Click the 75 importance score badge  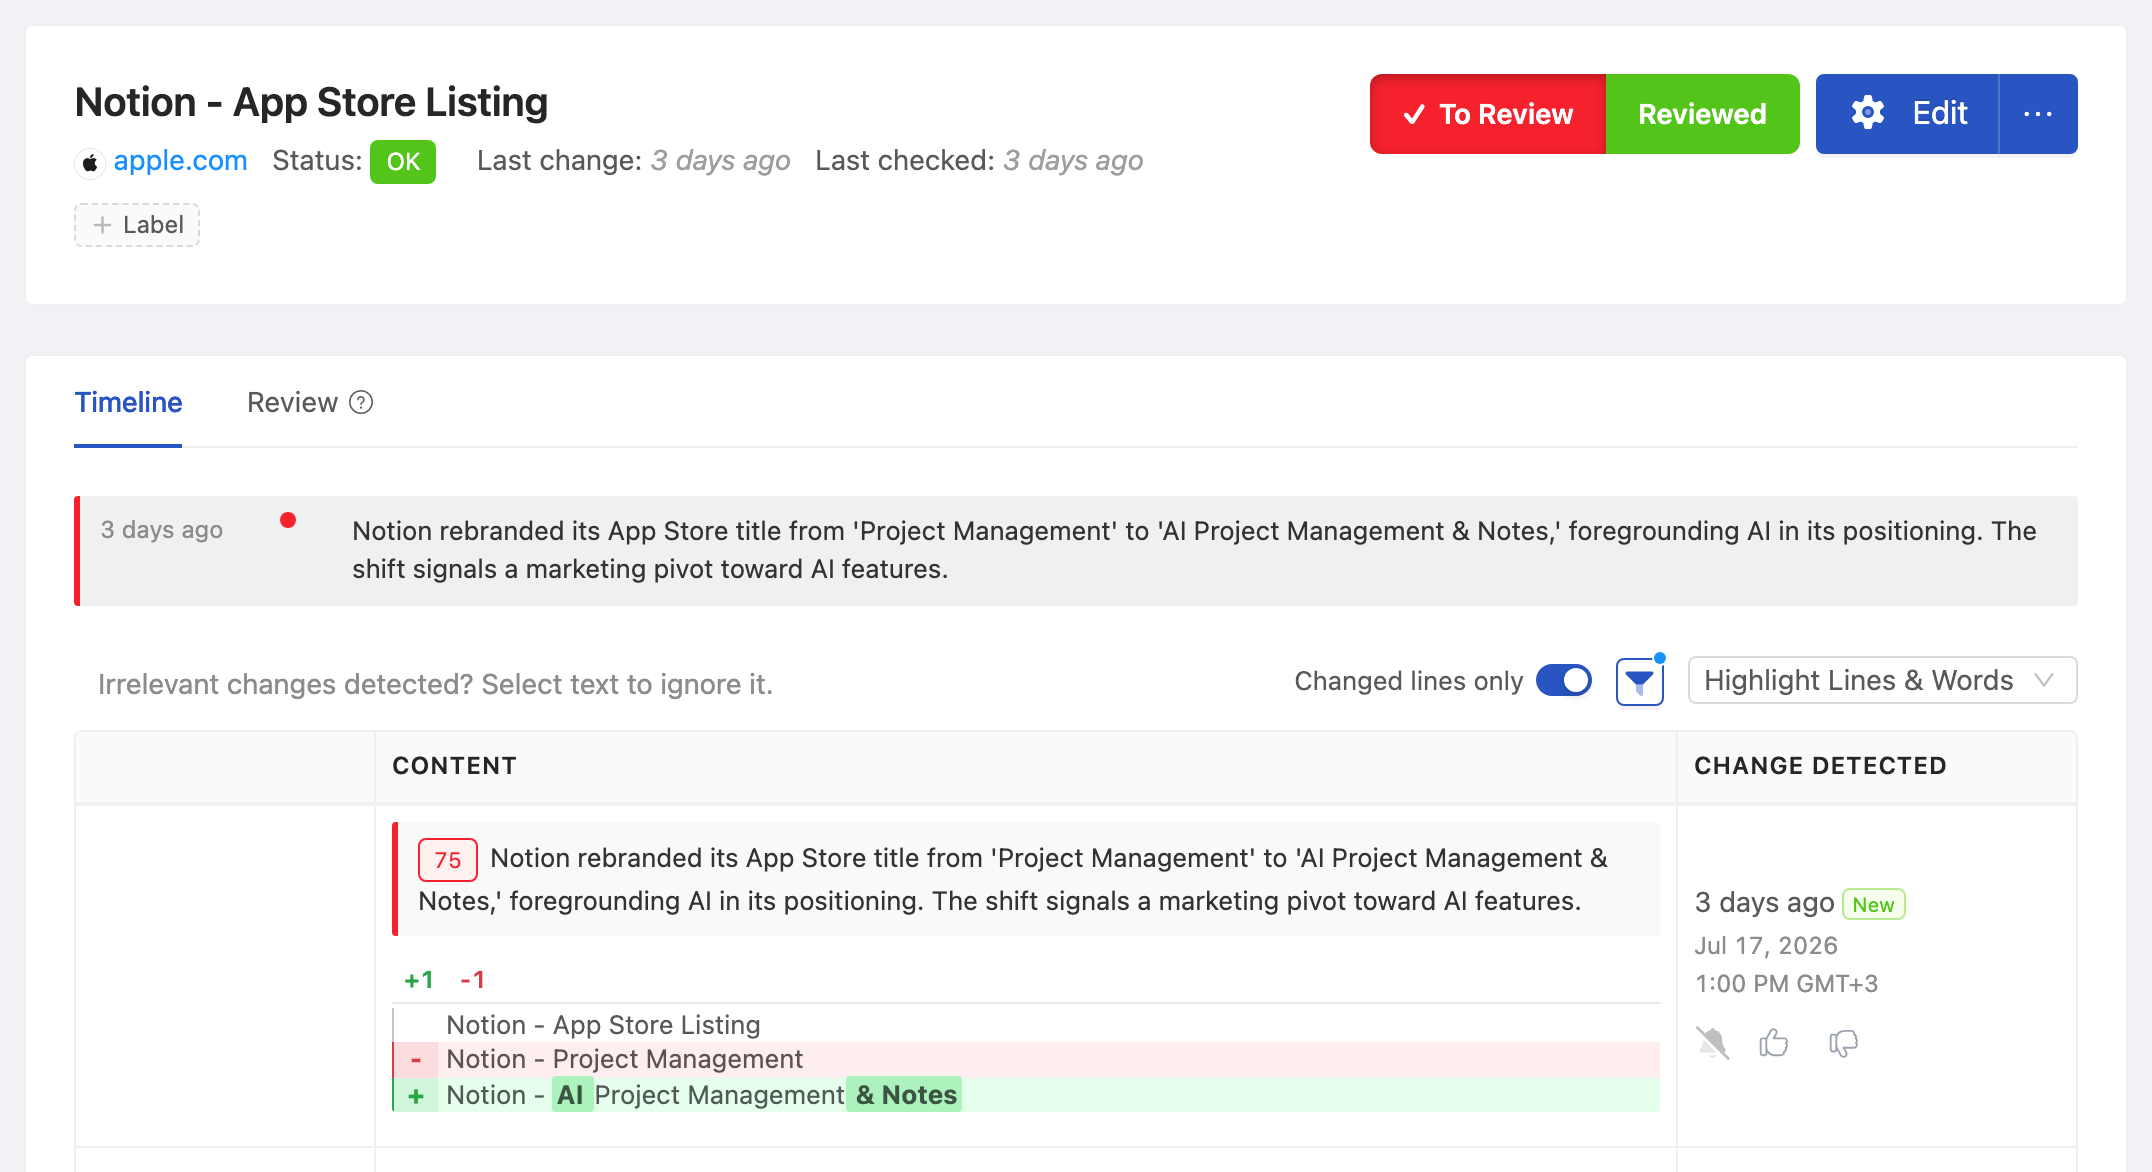tap(448, 860)
